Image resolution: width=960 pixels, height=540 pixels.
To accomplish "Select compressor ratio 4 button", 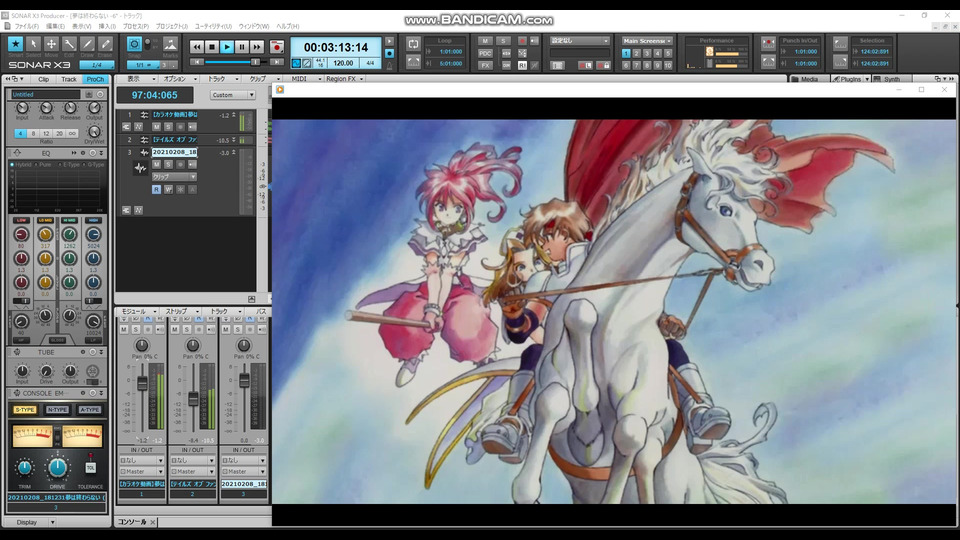I will [x=20, y=133].
